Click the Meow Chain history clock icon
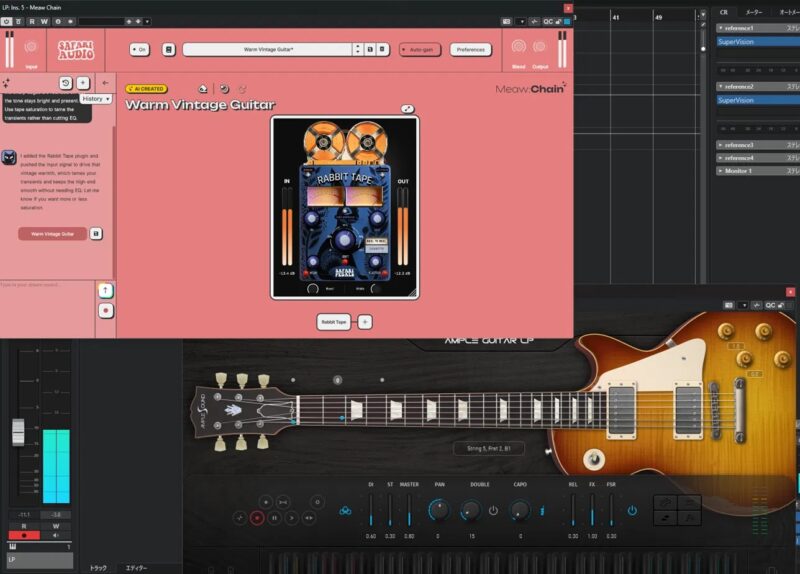The height and width of the screenshot is (574, 800). click(66, 83)
